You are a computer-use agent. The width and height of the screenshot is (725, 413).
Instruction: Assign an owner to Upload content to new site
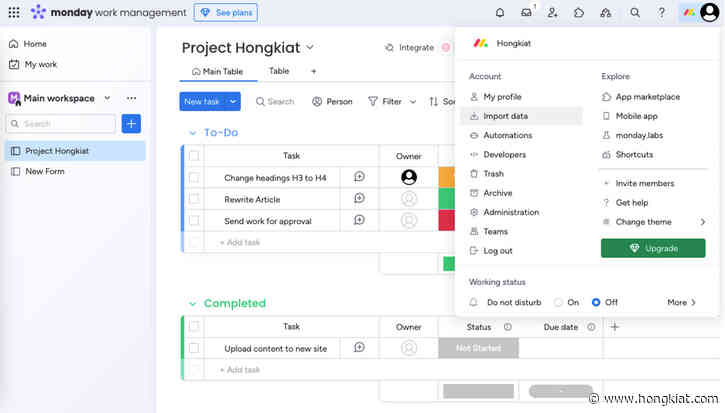coord(409,348)
